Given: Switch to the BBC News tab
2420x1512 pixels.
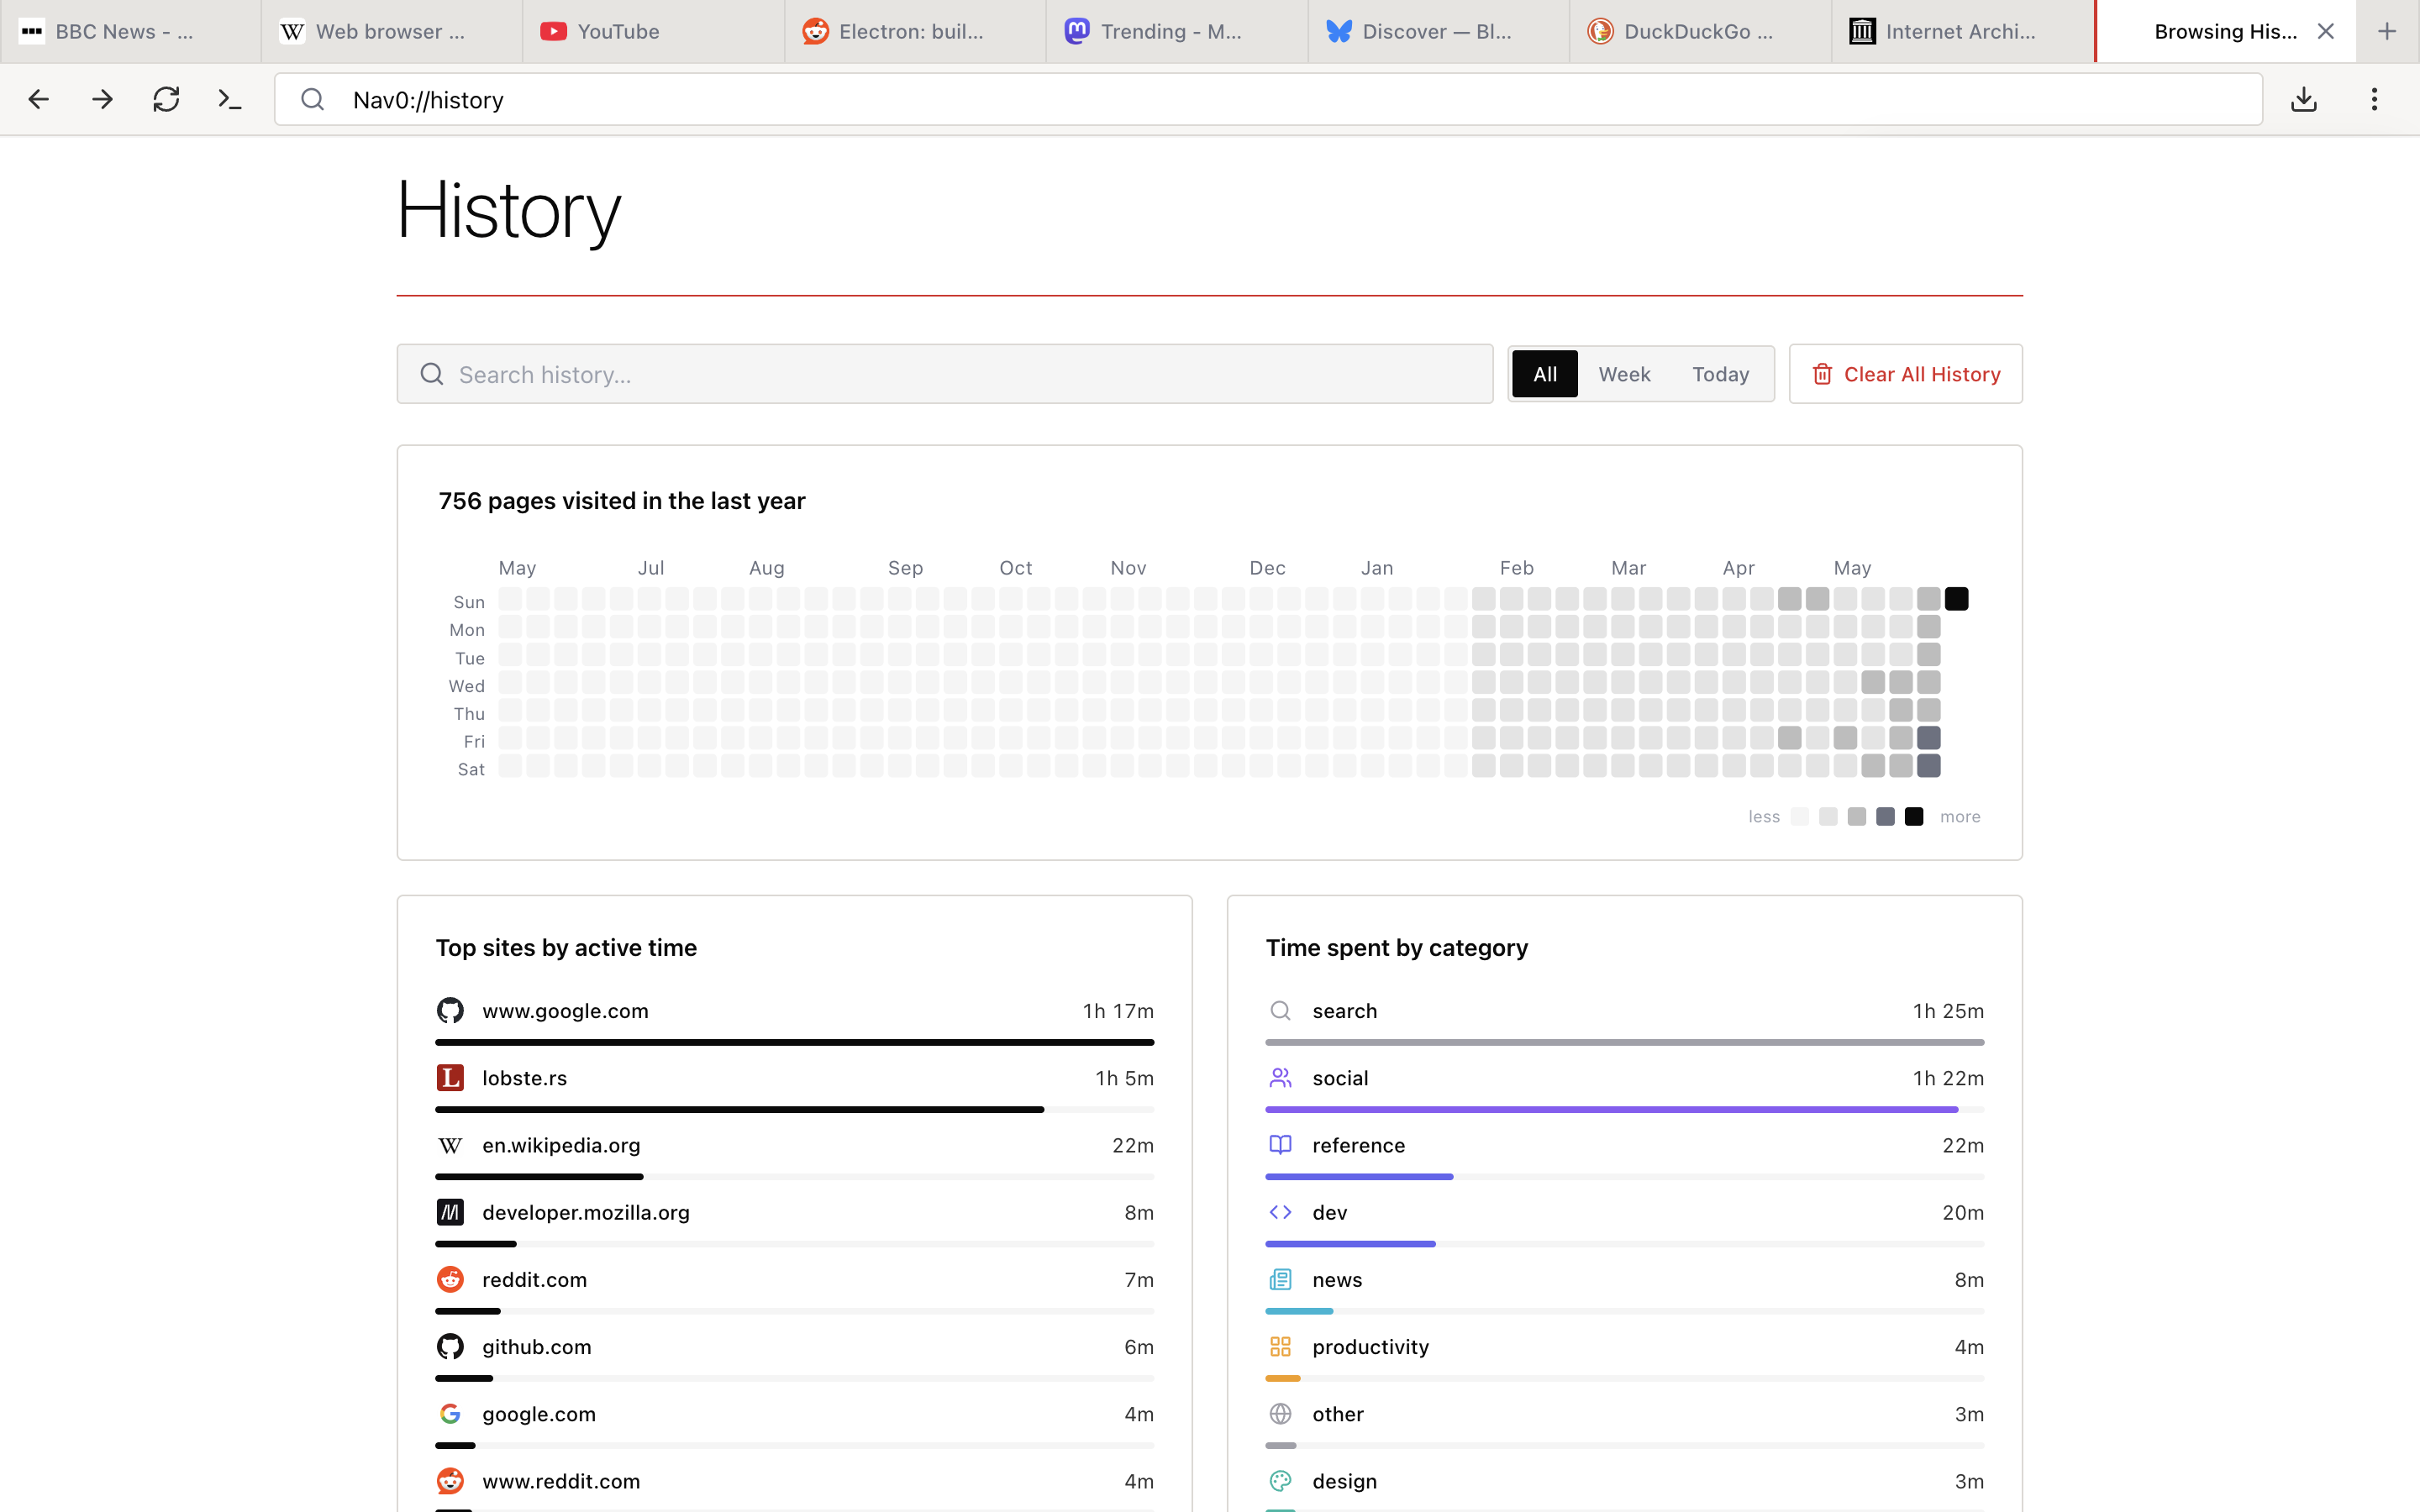Looking at the screenshot, I should click(x=130, y=31).
